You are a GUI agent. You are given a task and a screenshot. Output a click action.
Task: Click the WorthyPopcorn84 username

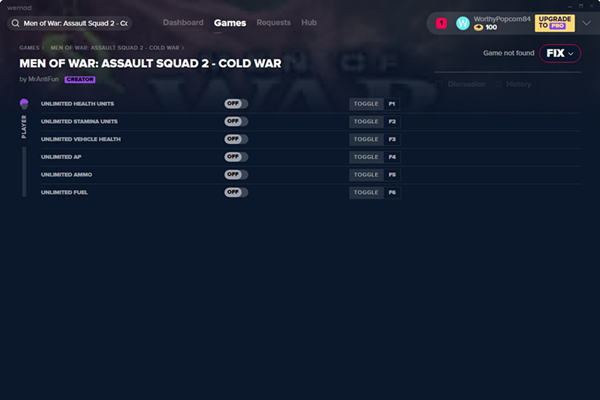point(502,19)
